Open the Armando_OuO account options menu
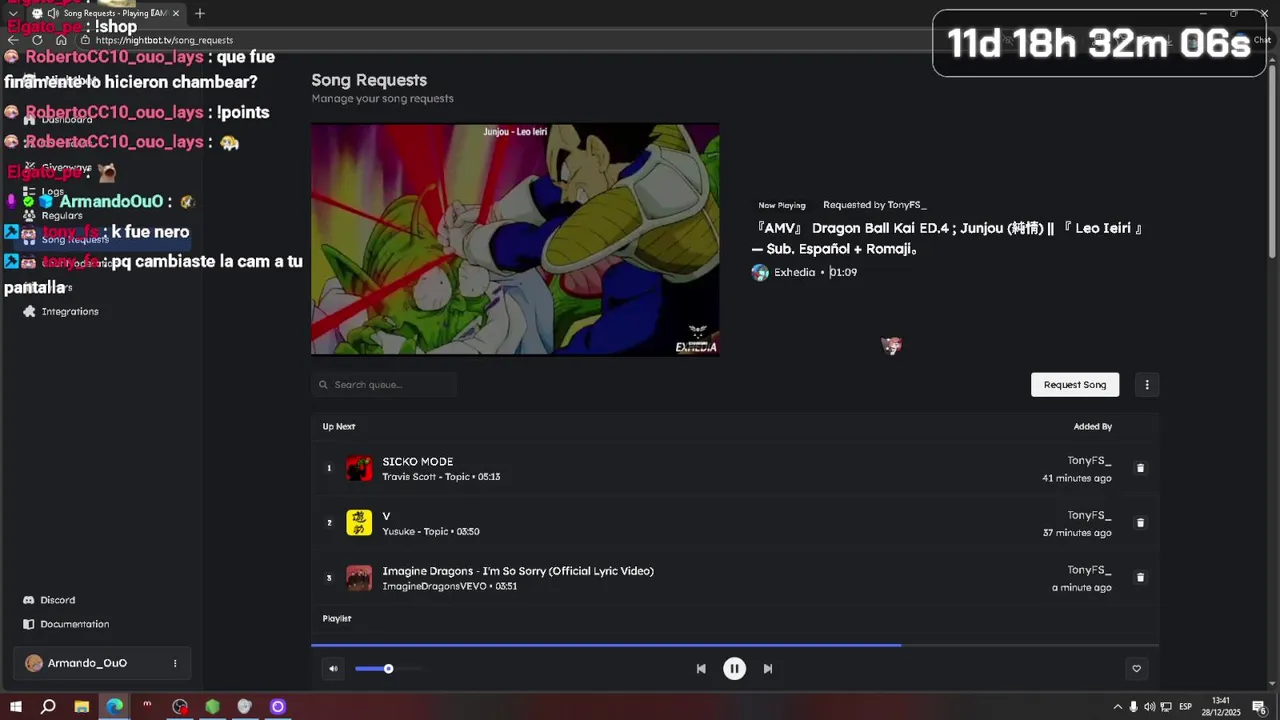This screenshot has width=1280, height=720. tap(175, 663)
